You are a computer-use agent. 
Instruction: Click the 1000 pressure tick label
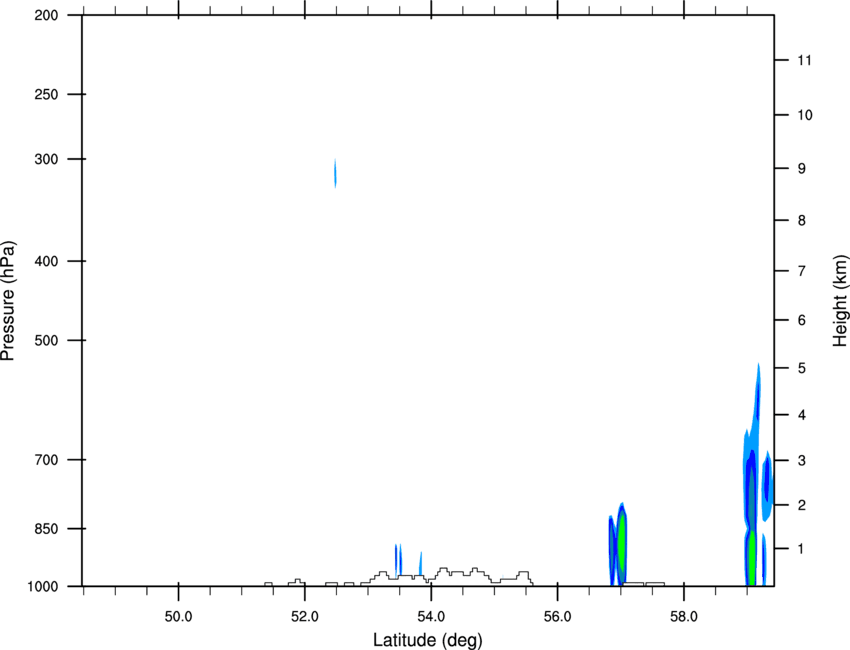point(42,587)
